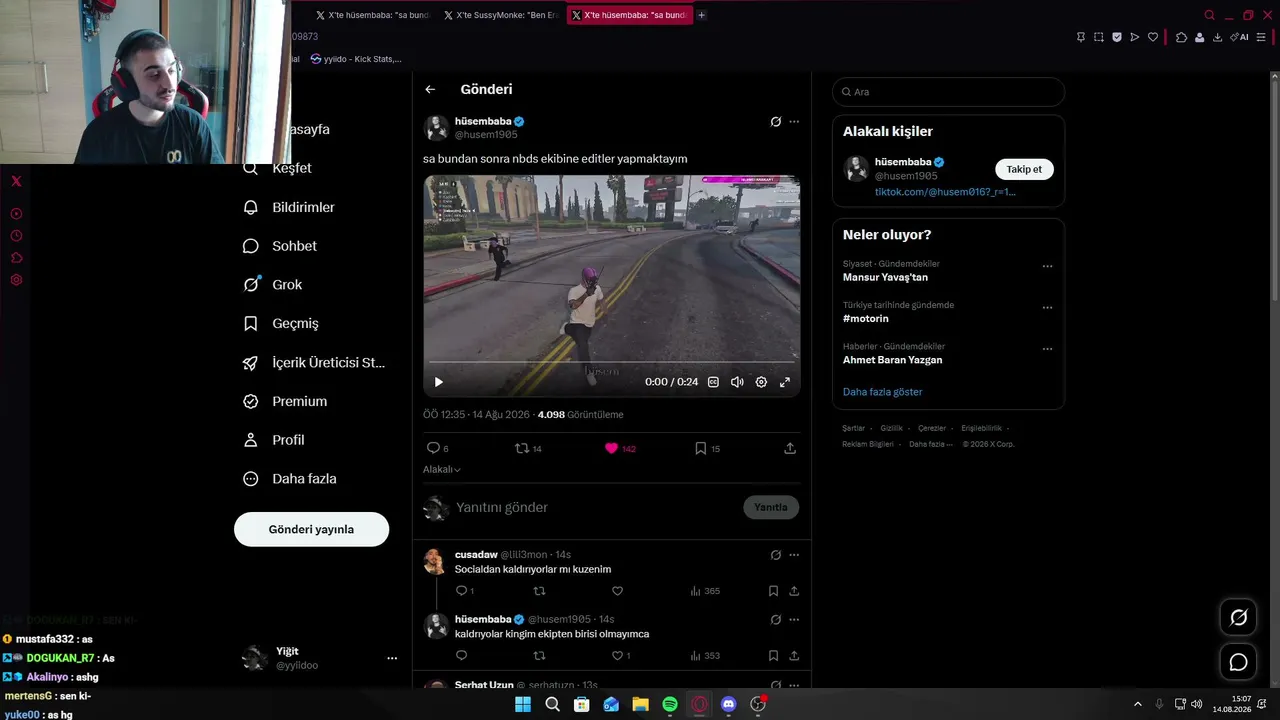Open Bildirimler notifications page
This screenshot has height=720, width=1280.
point(289,207)
